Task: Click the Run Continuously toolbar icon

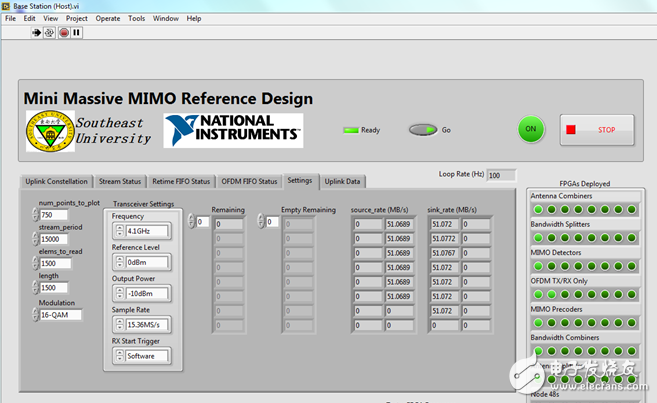Action: click(x=50, y=32)
